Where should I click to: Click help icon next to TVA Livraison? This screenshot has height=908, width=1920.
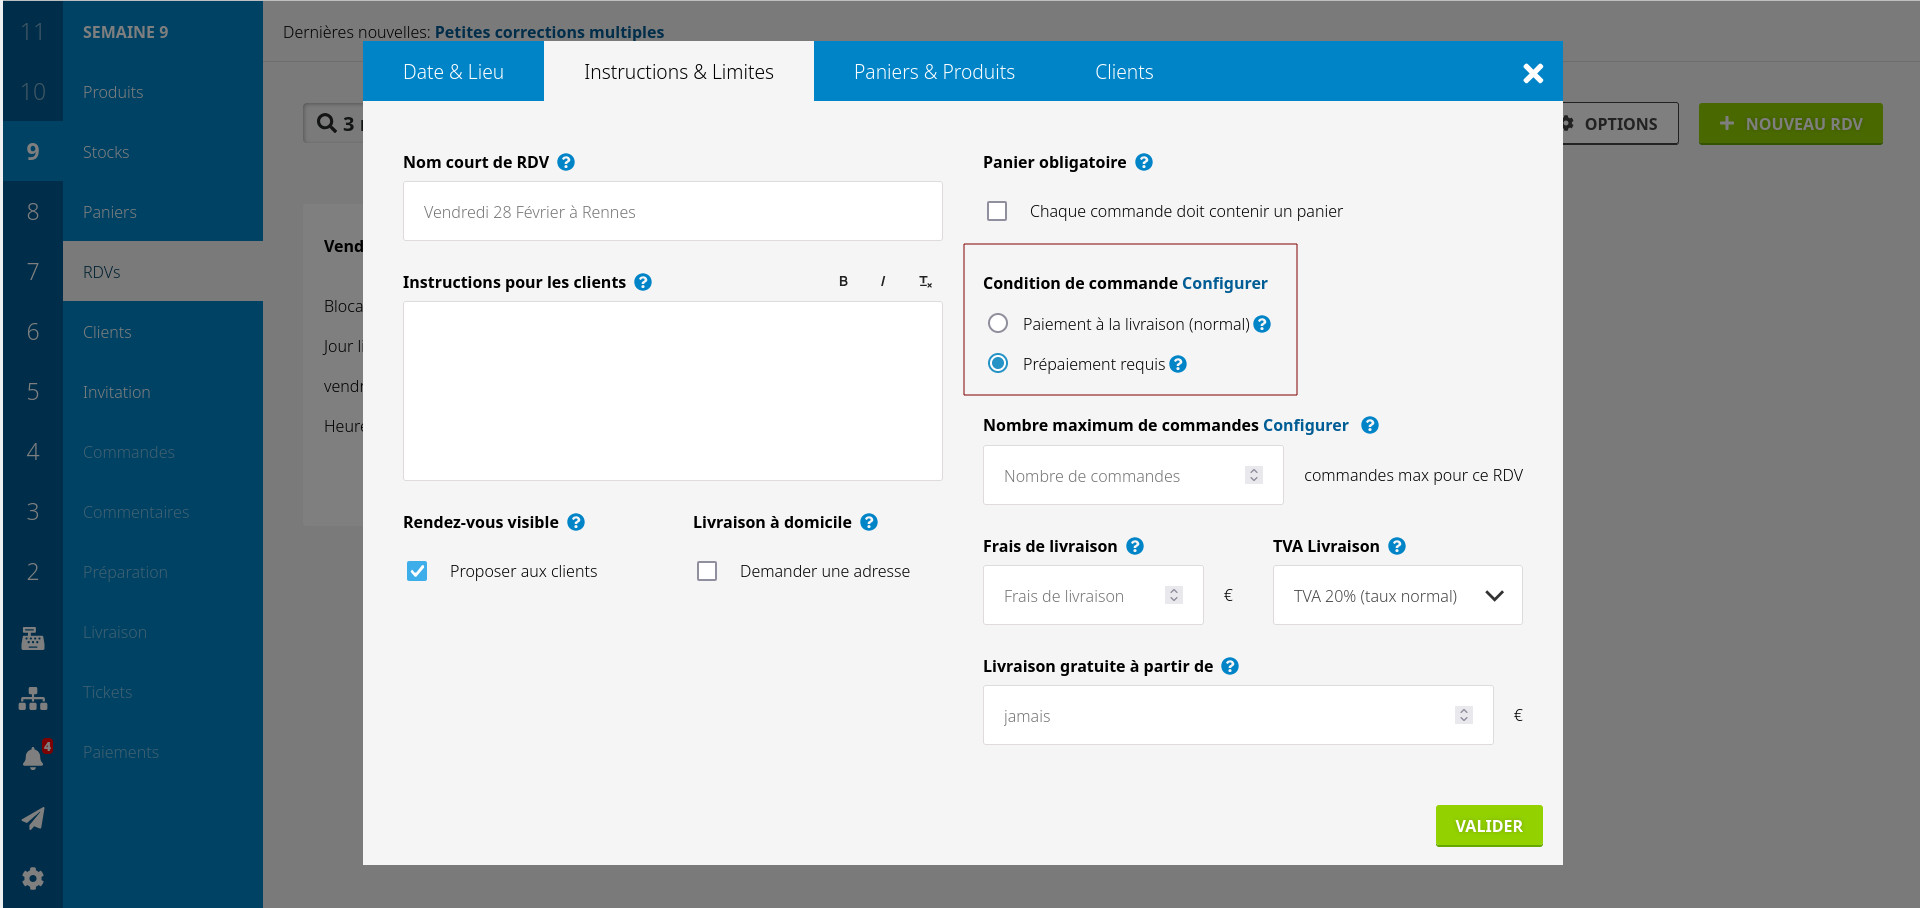1397,546
